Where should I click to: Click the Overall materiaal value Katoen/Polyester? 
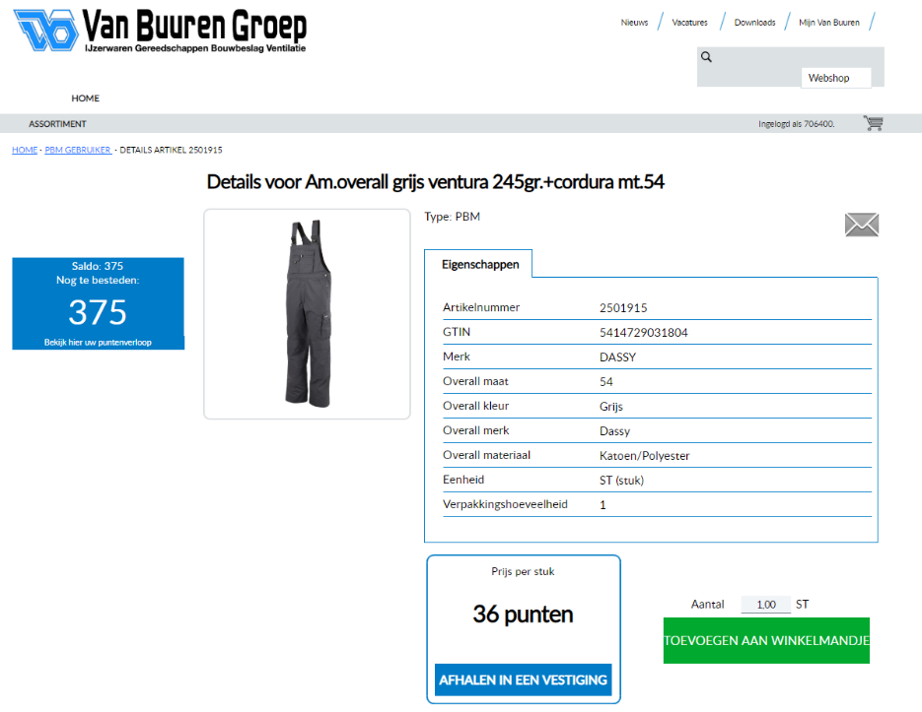(644, 456)
